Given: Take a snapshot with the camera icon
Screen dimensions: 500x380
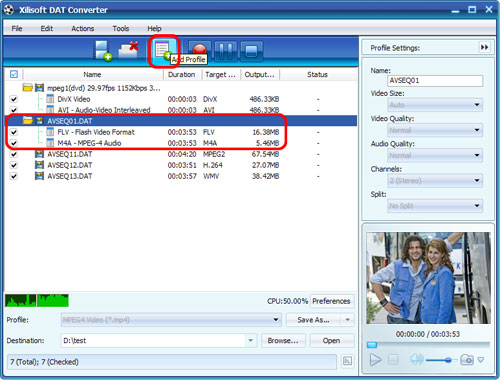Looking at the screenshot, I should point(467,360).
